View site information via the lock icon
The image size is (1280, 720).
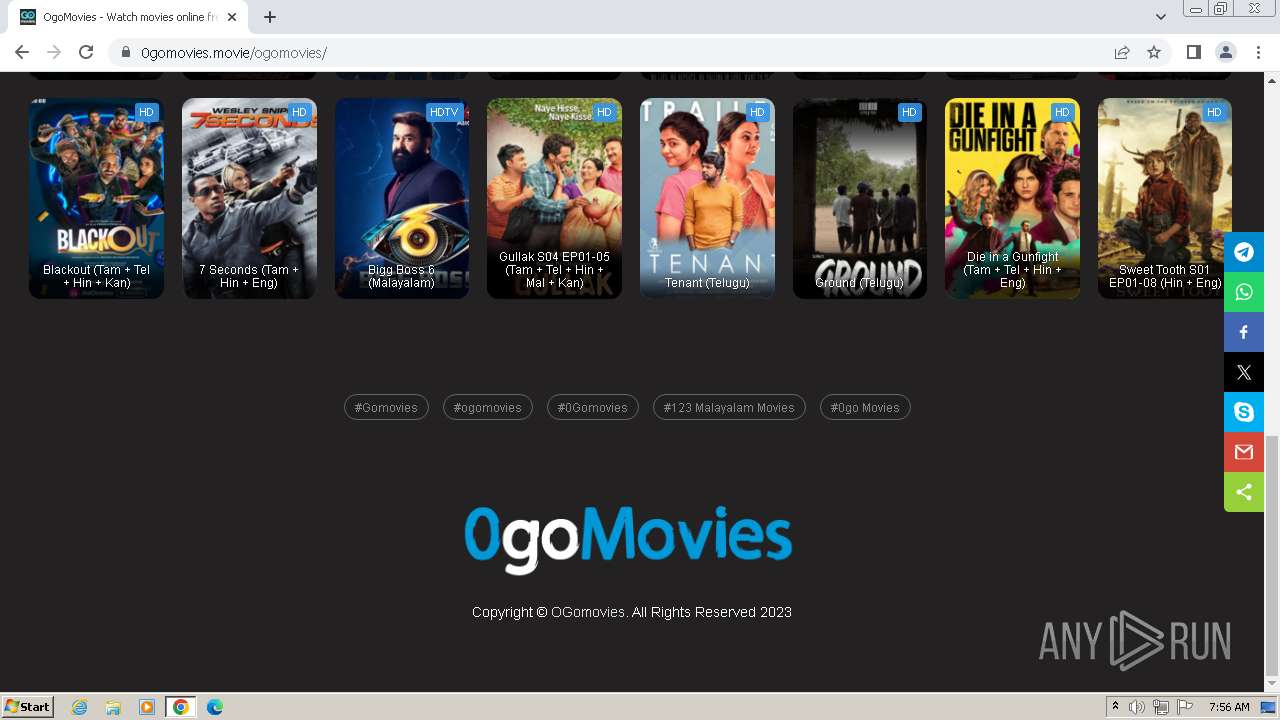pos(126,52)
